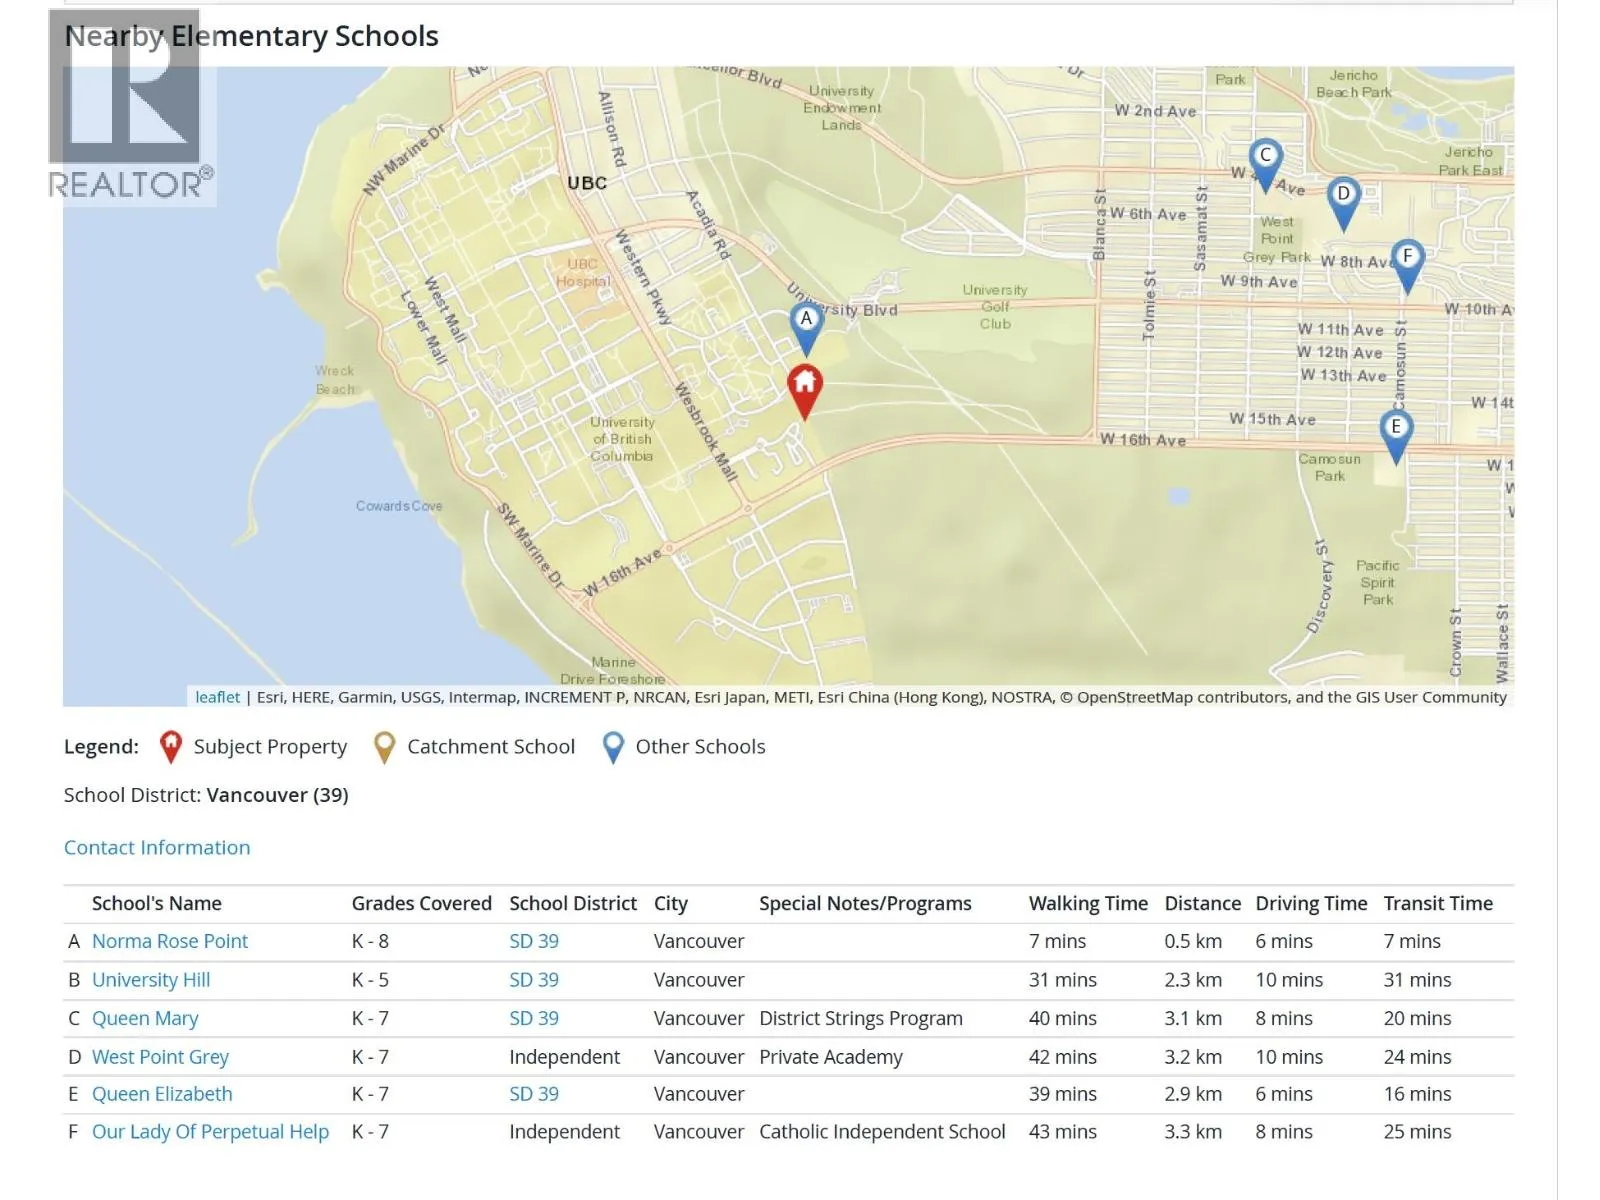The width and height of the screenshot is (1600, 1200).
Task: Click SD 39 link in Norma Rose Point row
Action: point(534,941)
